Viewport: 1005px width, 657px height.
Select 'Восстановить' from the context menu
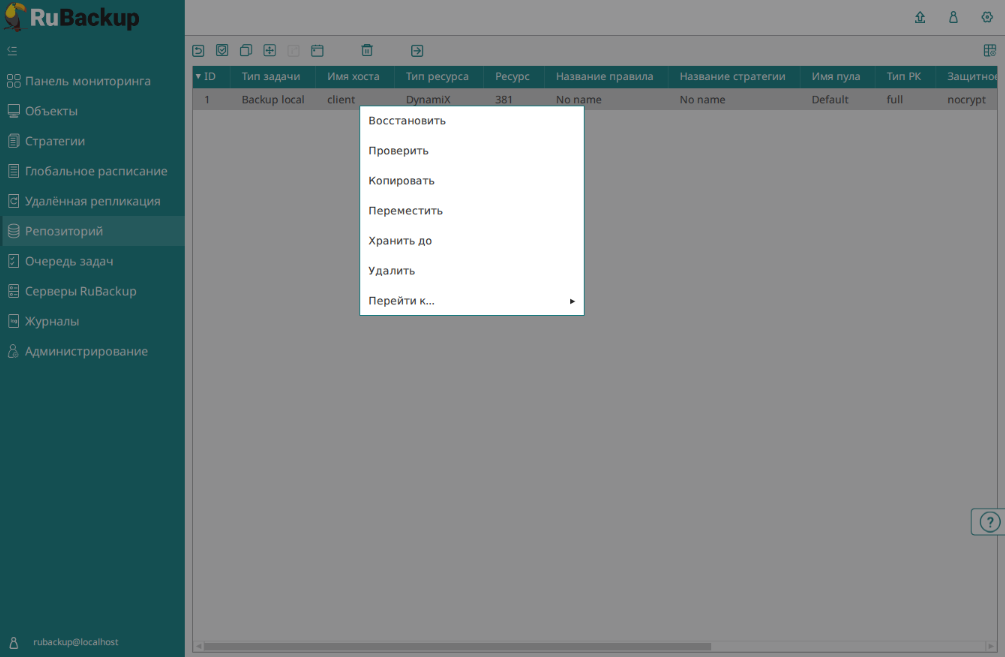tap(407, 121)
